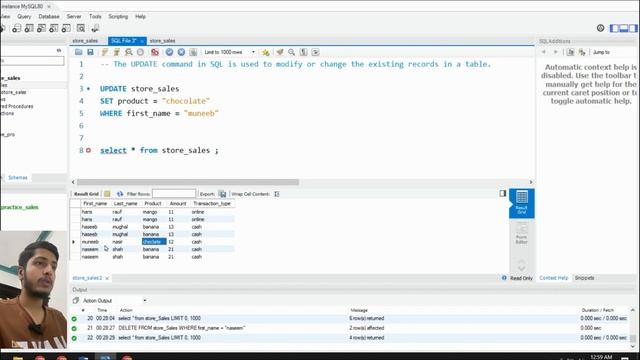Image resolution: width=640 pixels, height=360 pixels.
Task: Execute statement under cursor with lightning-cursor icon
Action: tap(116, 52)
